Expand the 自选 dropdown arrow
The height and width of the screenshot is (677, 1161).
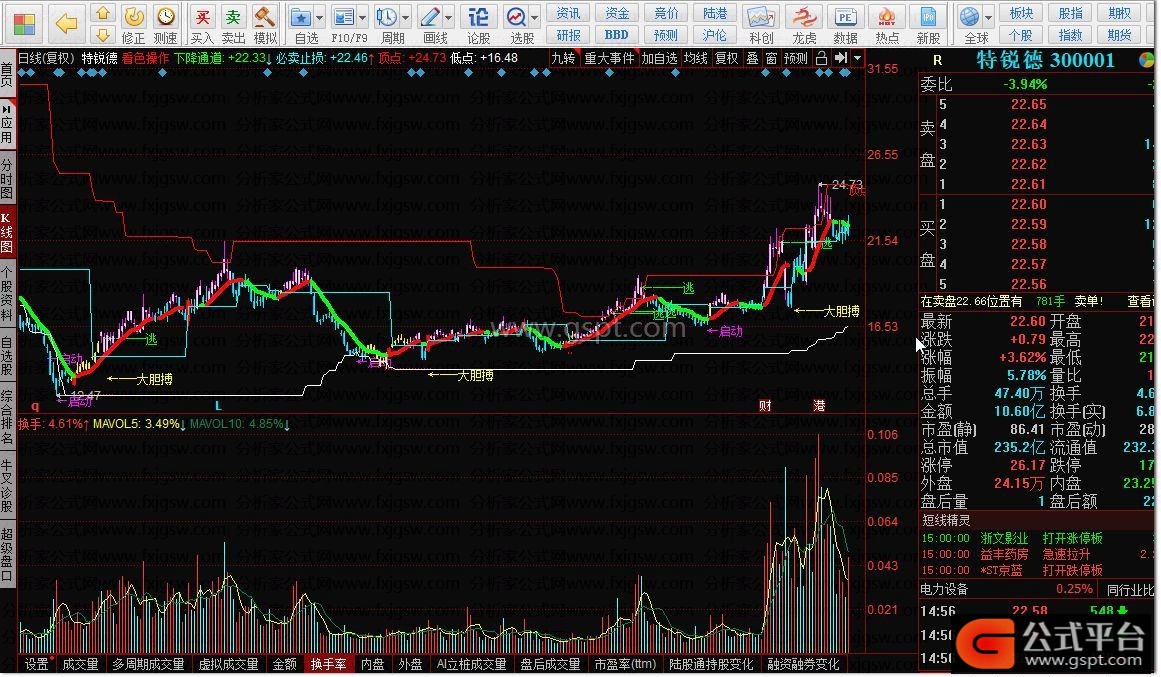pyautogui.click(x=320, y=17)
